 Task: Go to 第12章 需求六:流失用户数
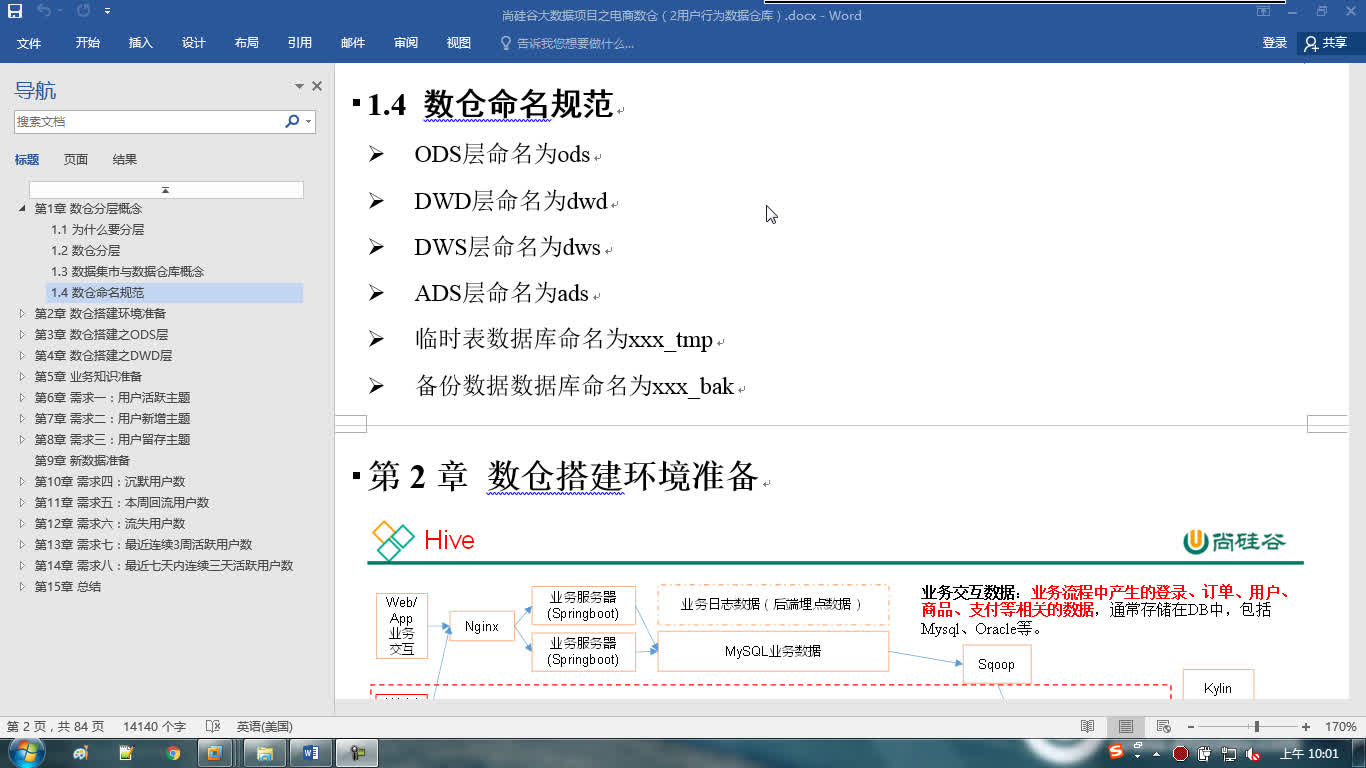point(110,523)
